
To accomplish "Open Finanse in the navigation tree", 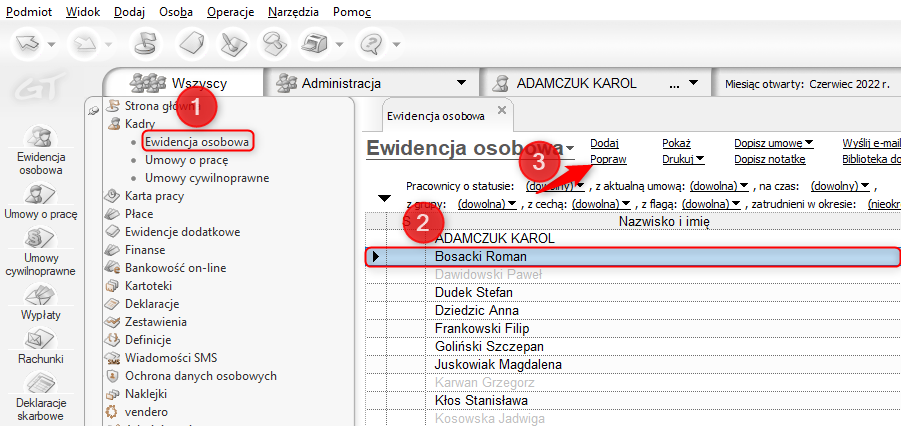I will pyautogui.click(x=145, y=250).
